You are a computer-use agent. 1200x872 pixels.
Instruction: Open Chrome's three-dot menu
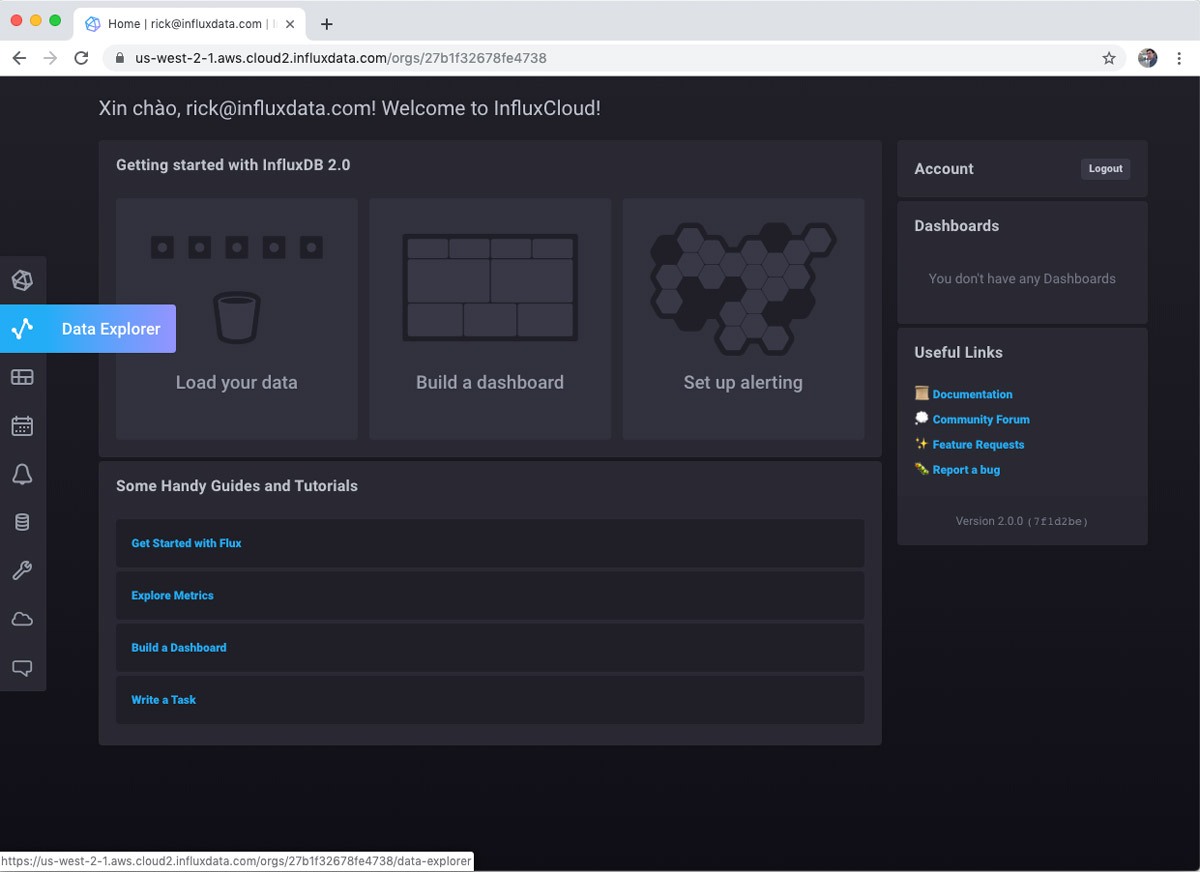click(1180, 58)
